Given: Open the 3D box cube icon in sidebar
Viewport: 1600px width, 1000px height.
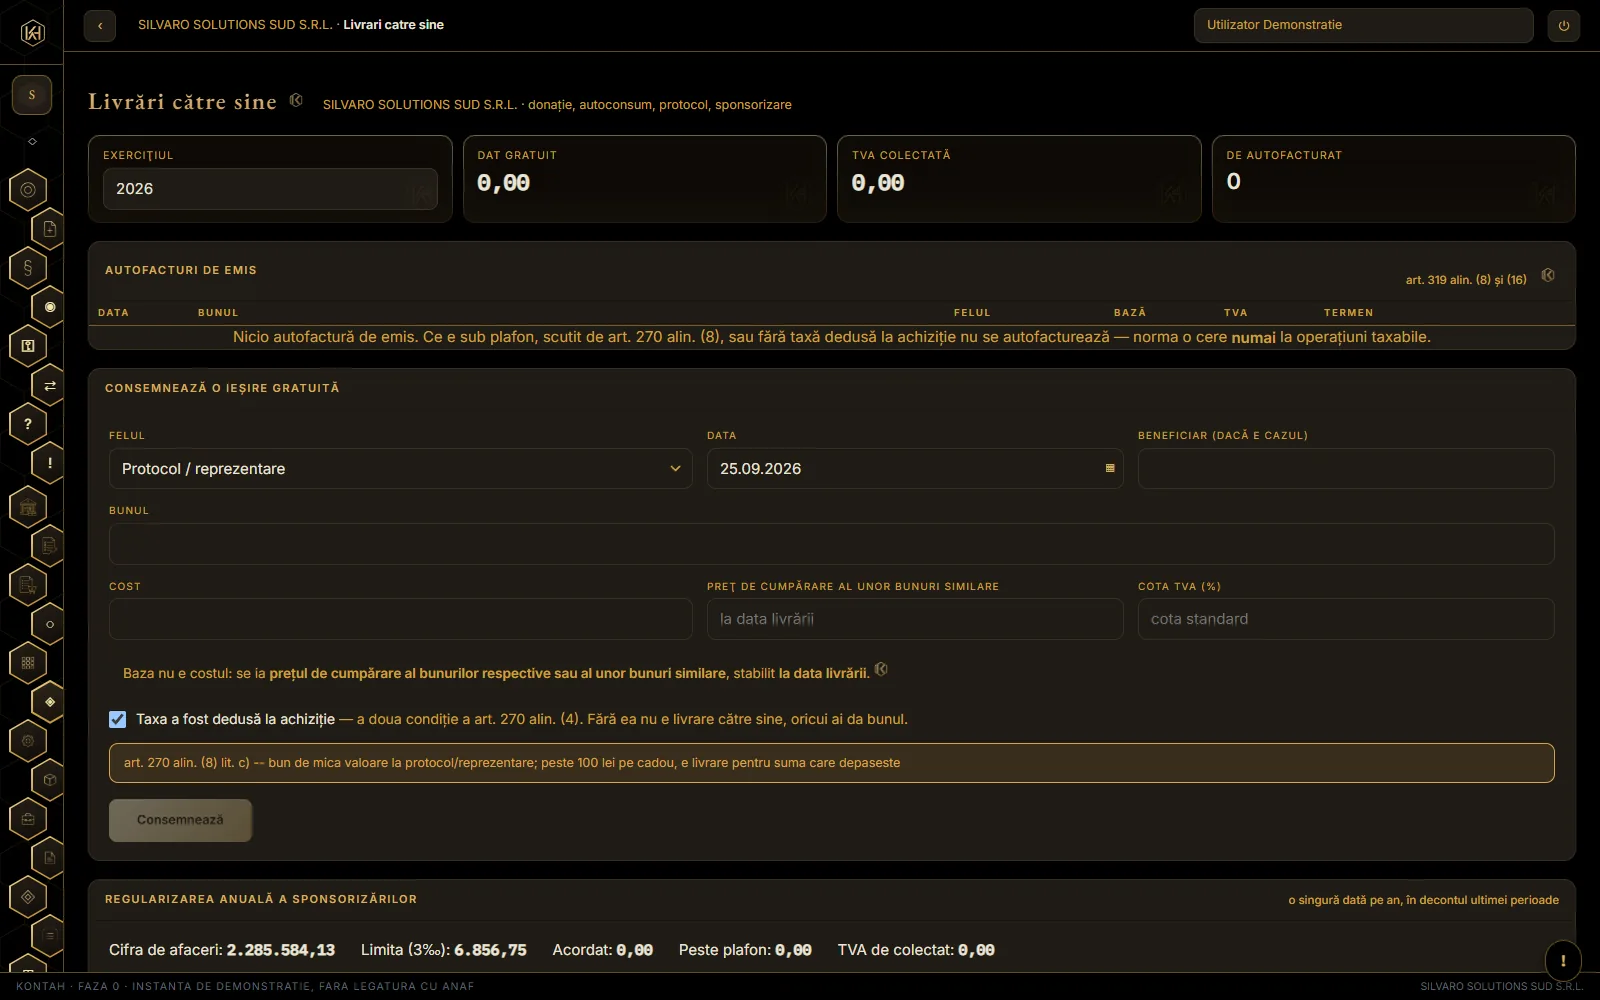Looking at the screenshot, I should (x=50, y=780).
